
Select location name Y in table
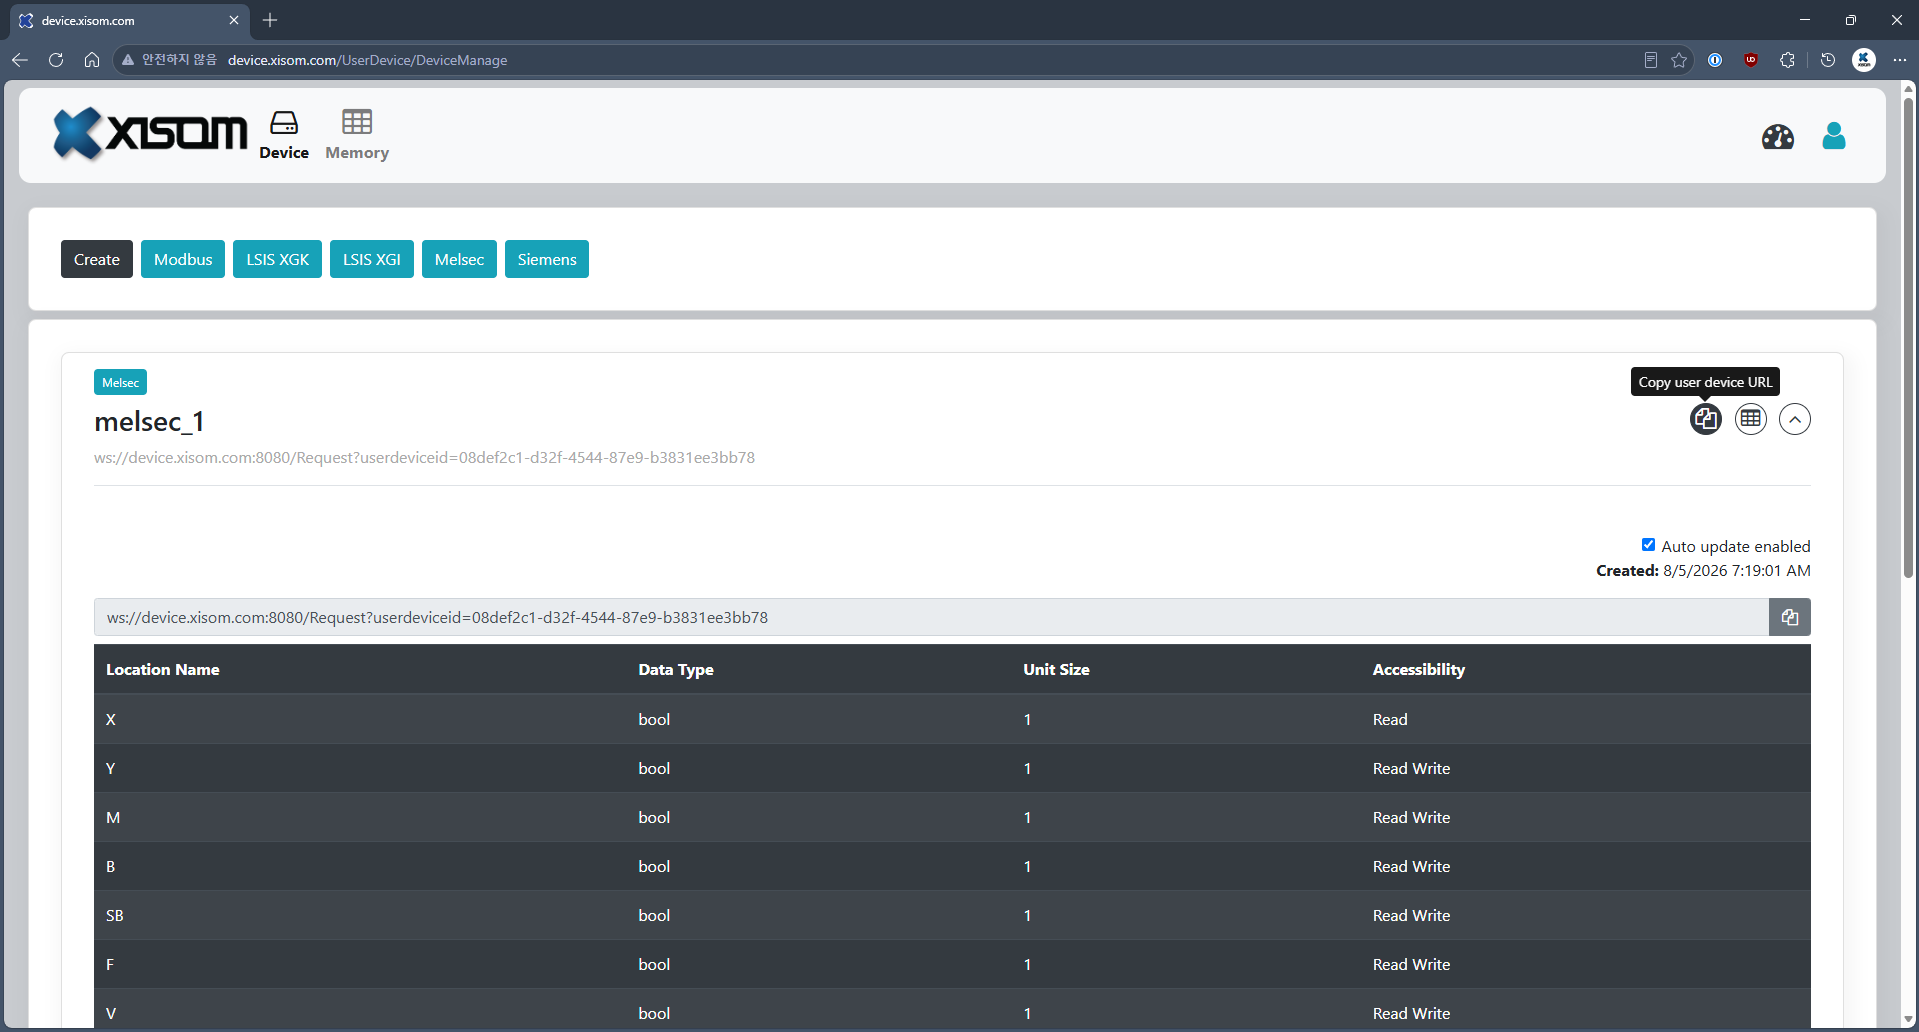pyautogui.click(x=111, y=768)
